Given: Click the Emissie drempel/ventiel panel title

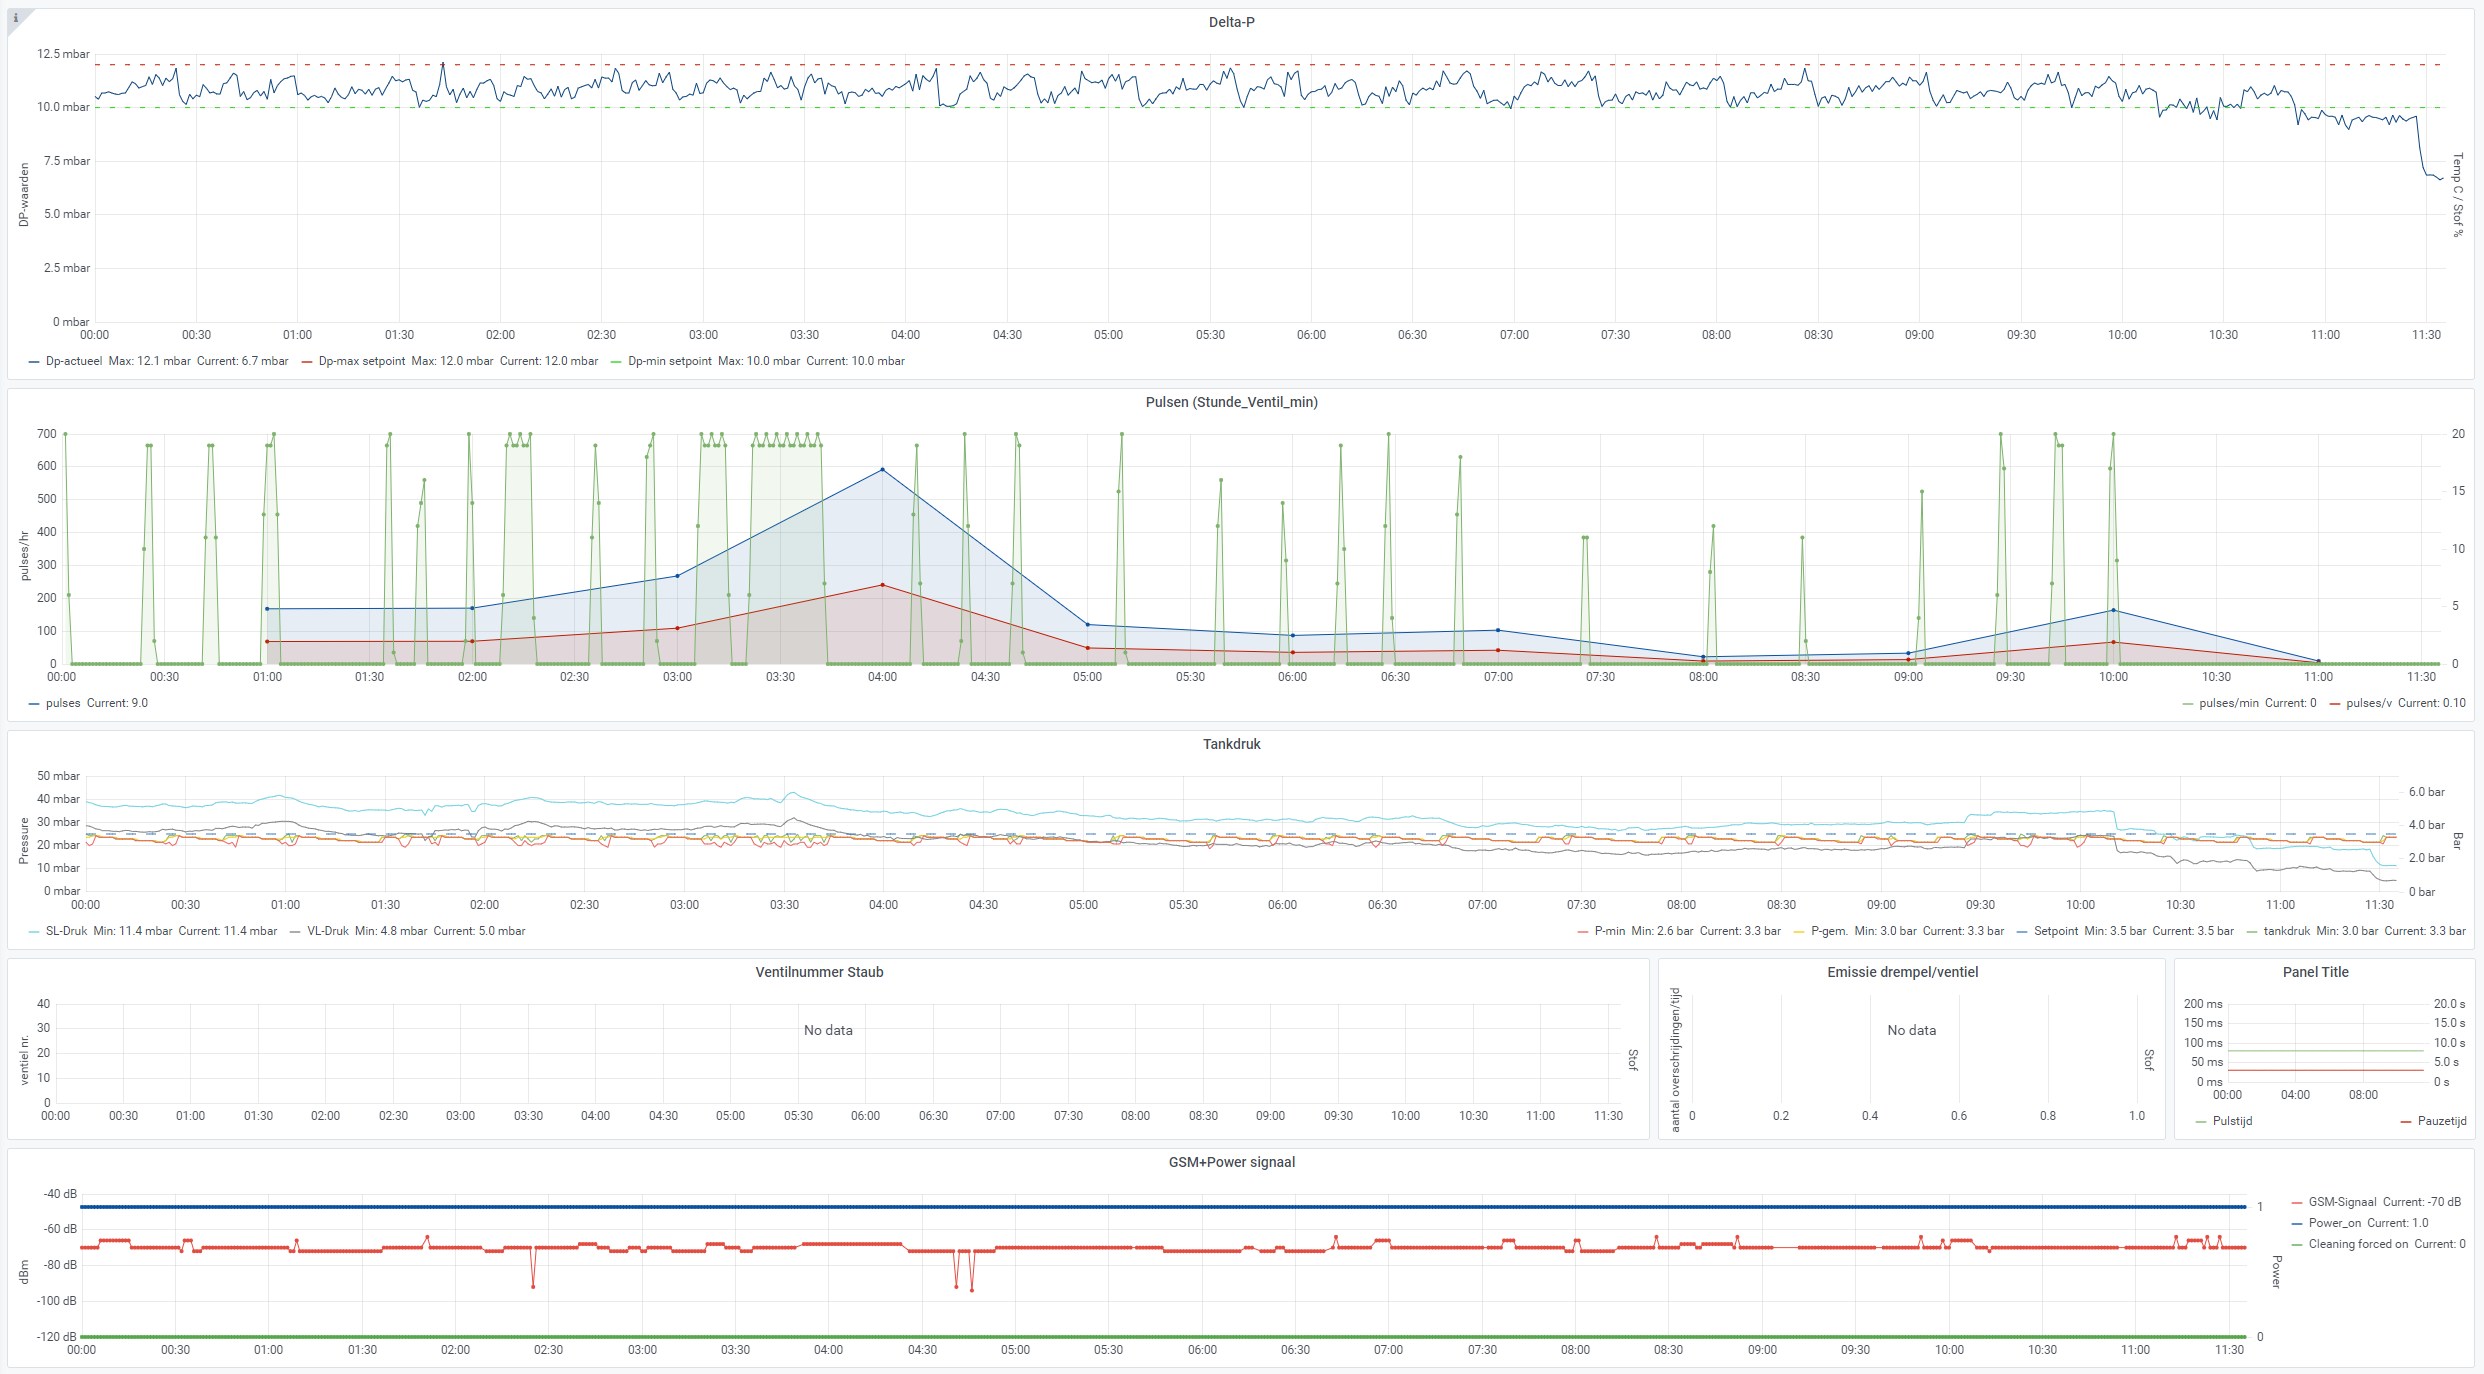Looking at the screenshot, I should point(1902,972).
